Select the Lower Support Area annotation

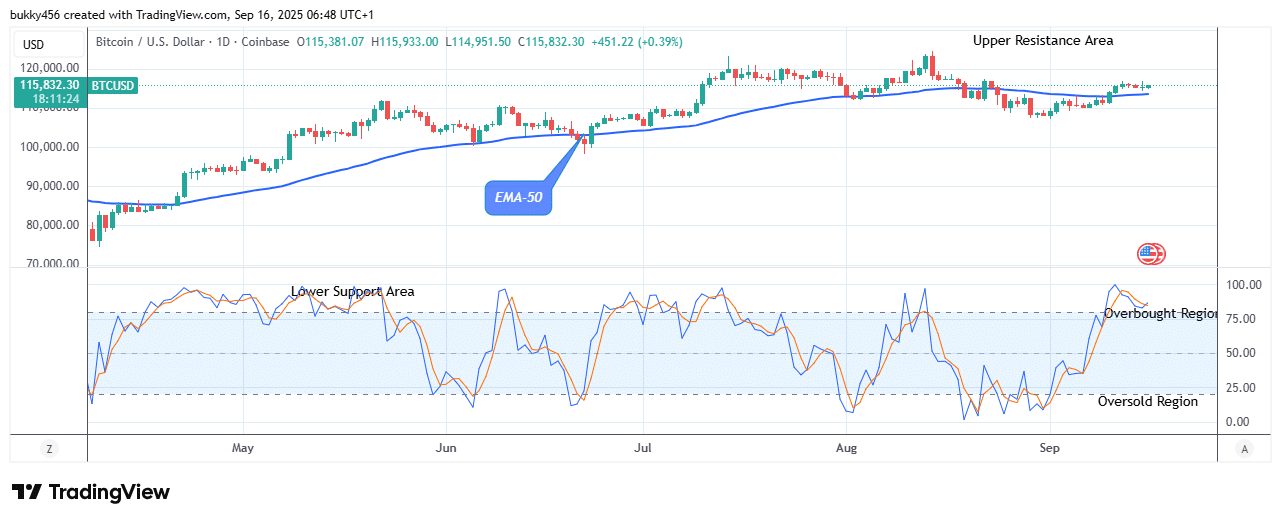(353, 292)
